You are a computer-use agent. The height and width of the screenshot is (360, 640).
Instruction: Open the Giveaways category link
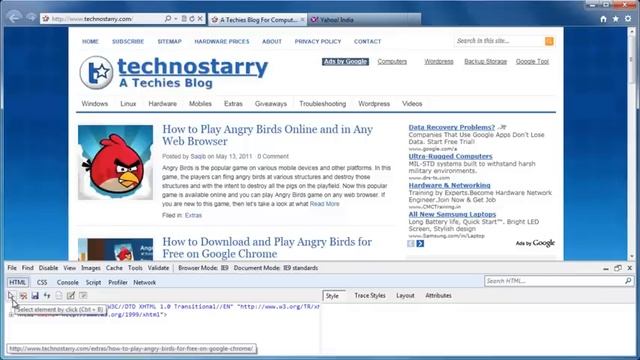click(271, 104)
